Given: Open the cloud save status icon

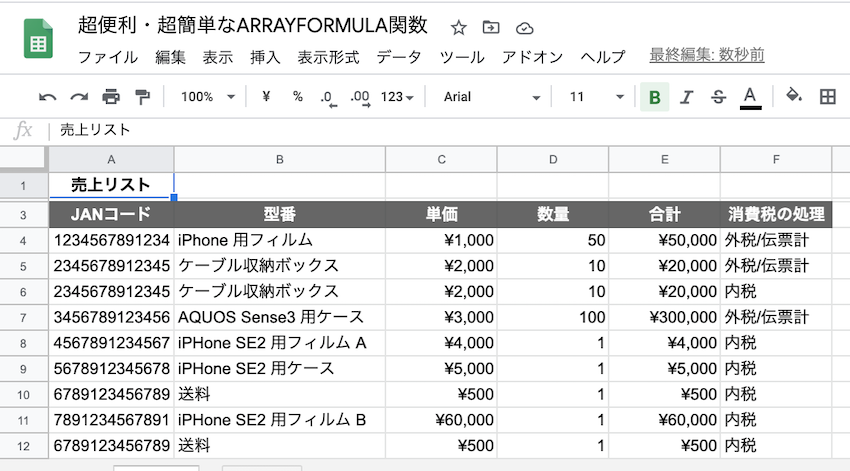Looking at the screenshot, I should click(524, 27).
